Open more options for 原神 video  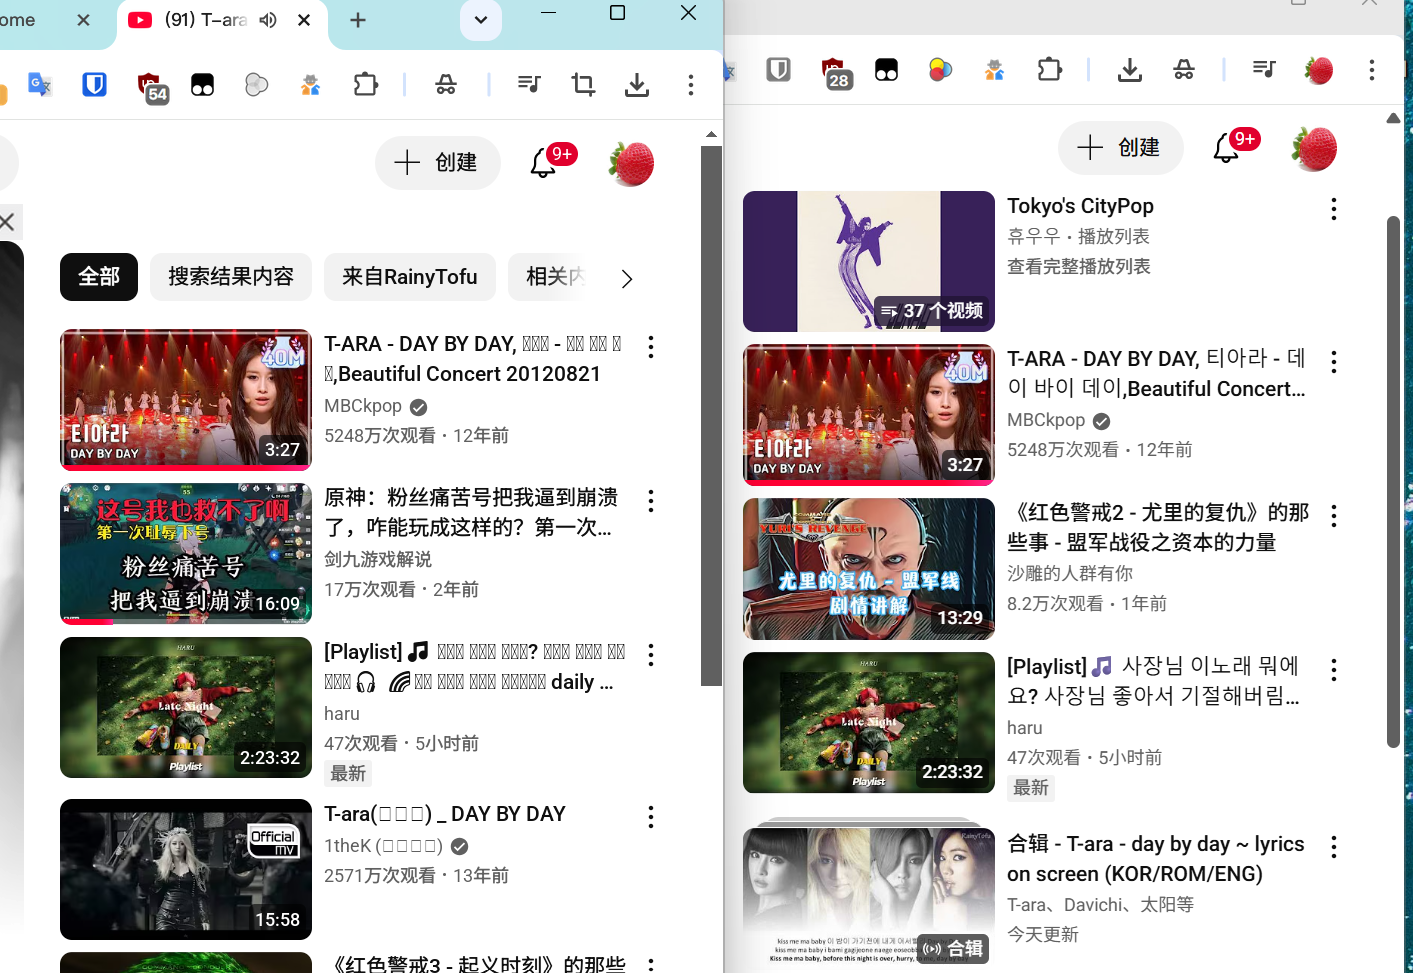651,501
